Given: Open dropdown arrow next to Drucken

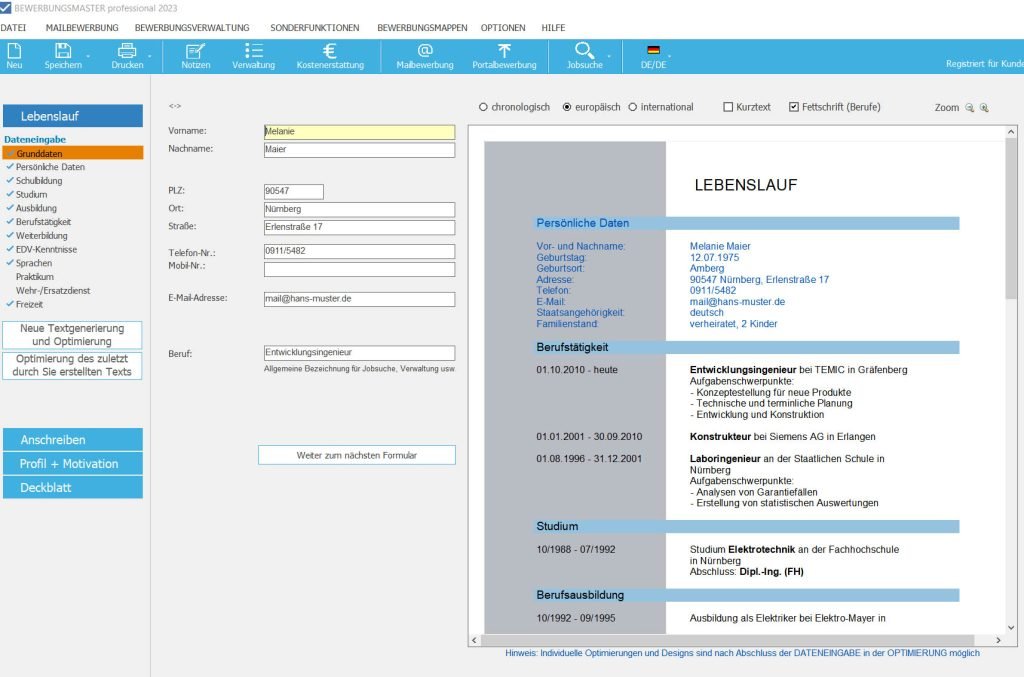Looking at the screenshot, I should [x=150, y=57].
